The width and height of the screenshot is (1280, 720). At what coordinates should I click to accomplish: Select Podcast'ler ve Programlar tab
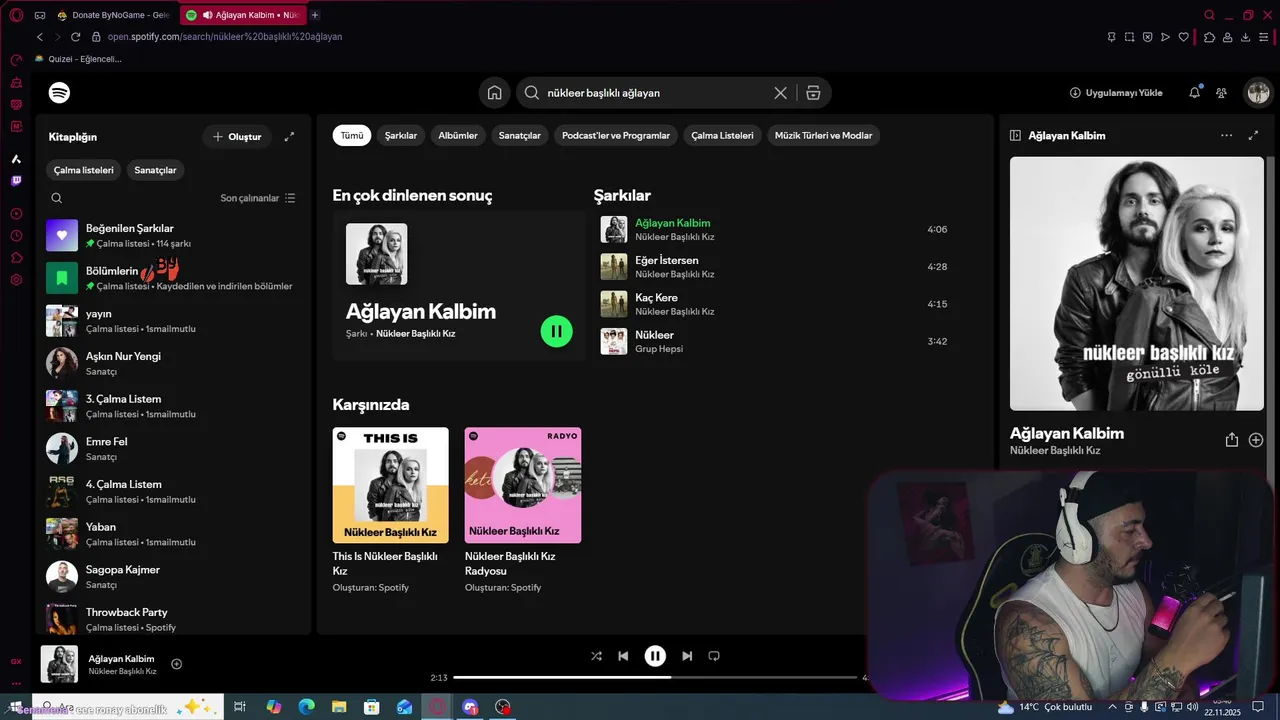point(616,135)
